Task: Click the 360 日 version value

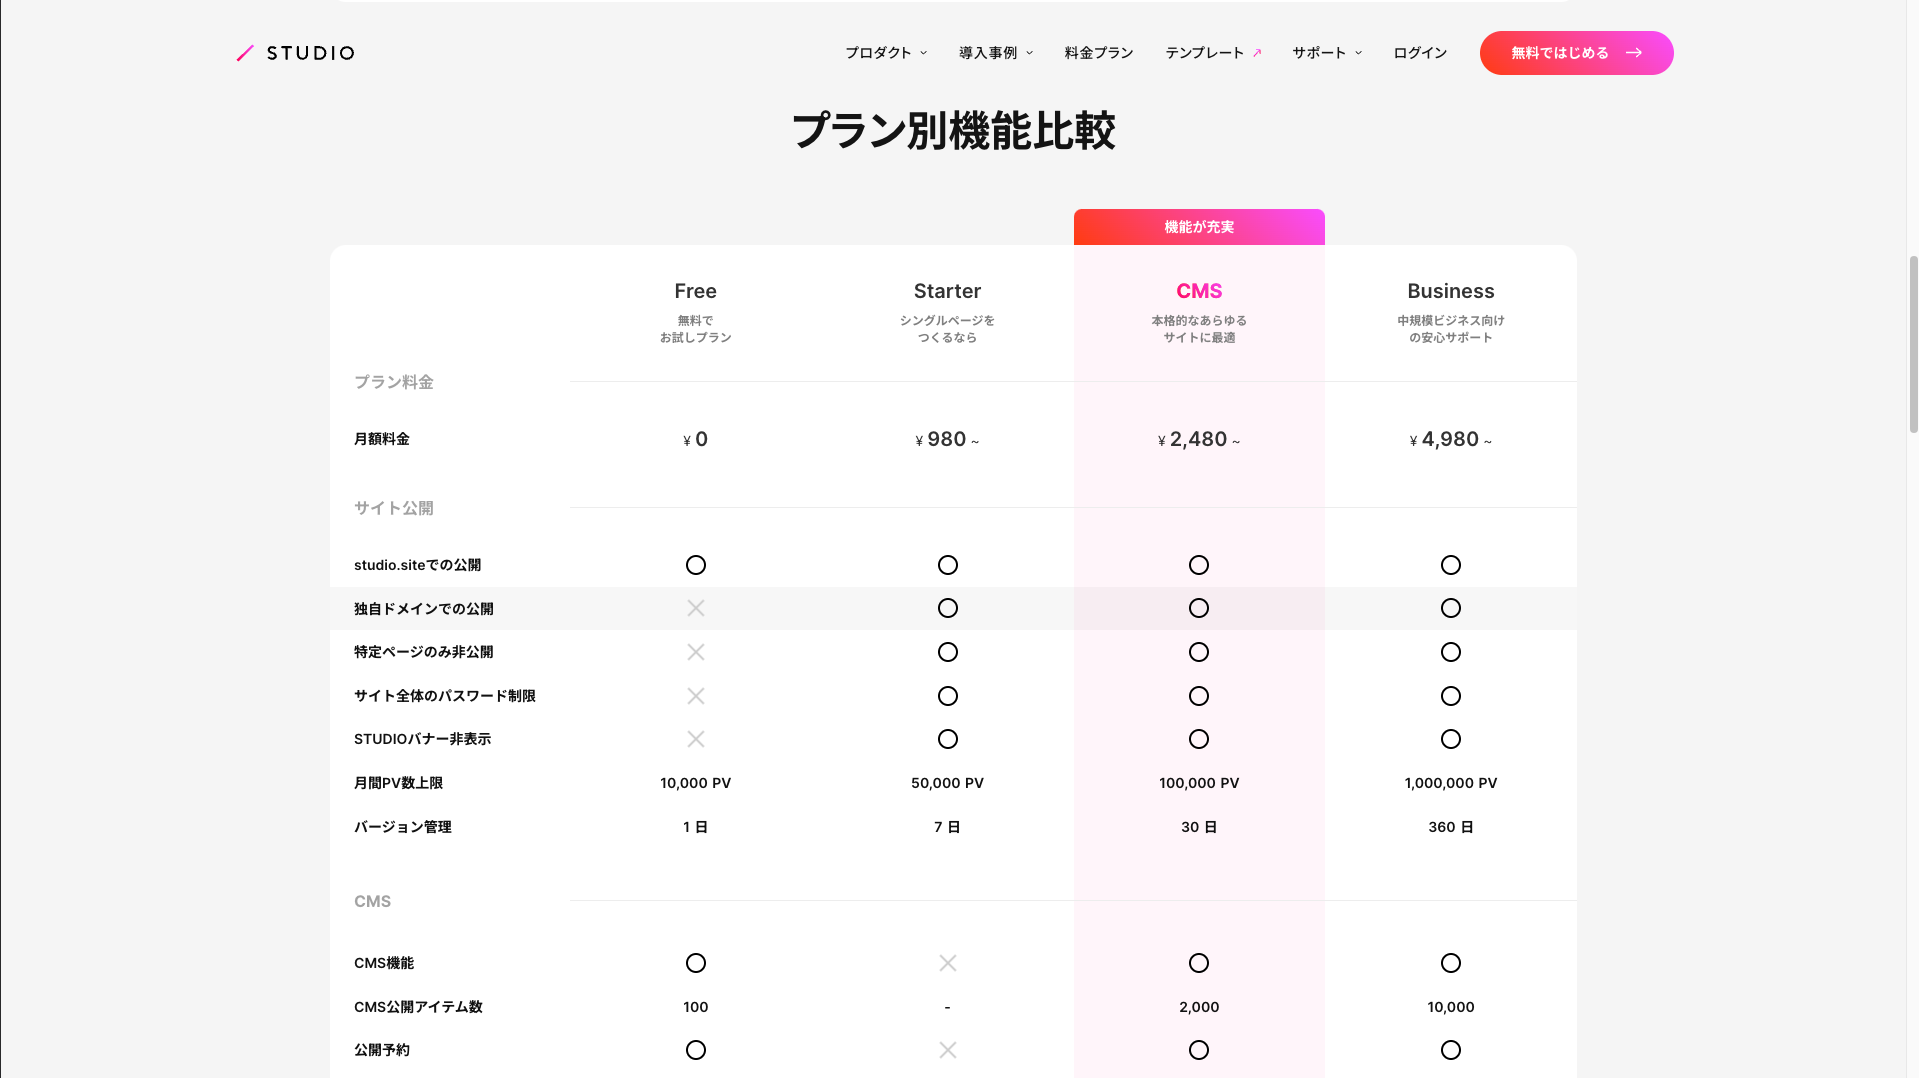Action: [1451, 827]
